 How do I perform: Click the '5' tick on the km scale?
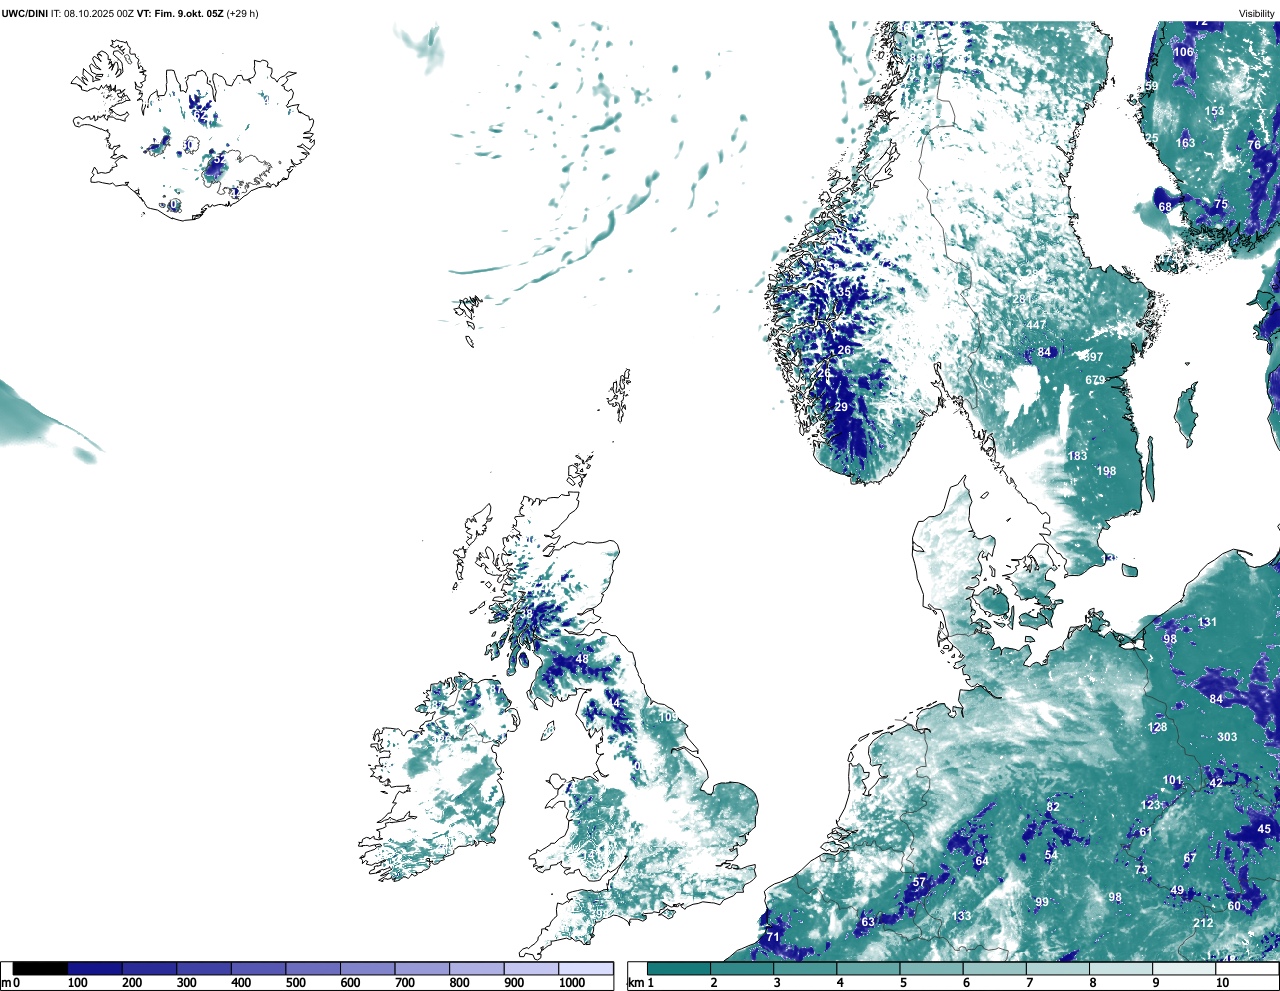[x=903, y=983]
